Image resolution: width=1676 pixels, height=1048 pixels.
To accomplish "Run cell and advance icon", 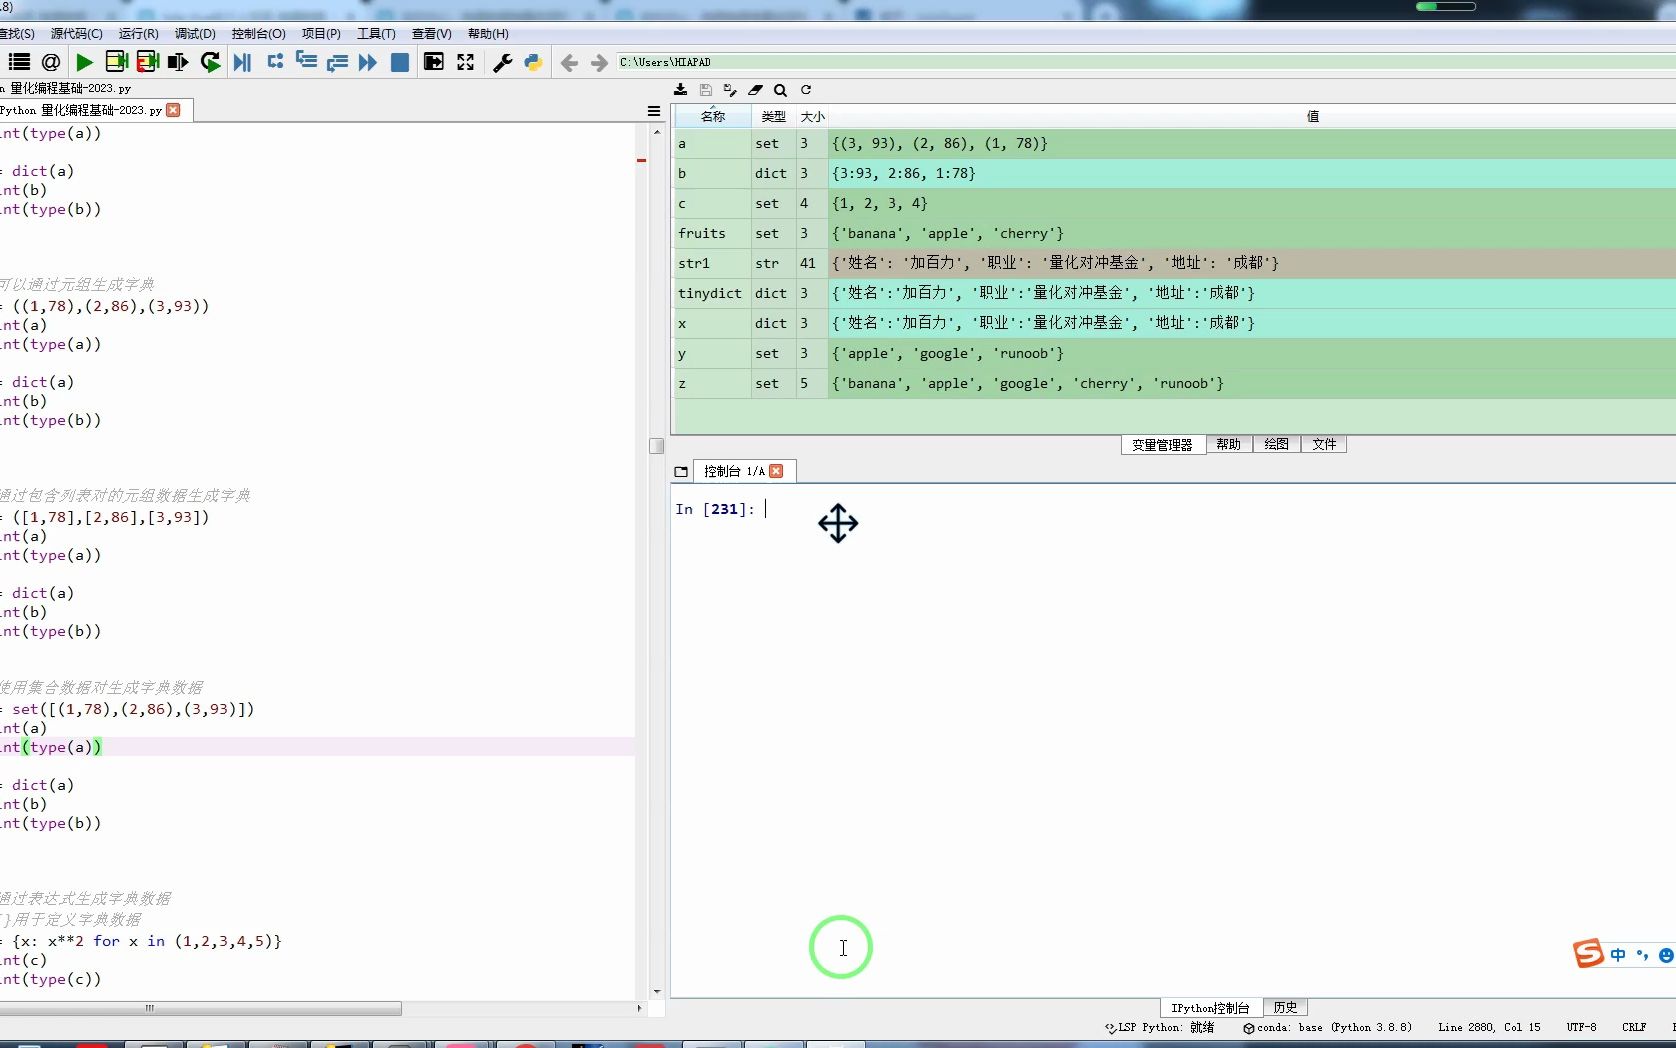I will (148, 62).
